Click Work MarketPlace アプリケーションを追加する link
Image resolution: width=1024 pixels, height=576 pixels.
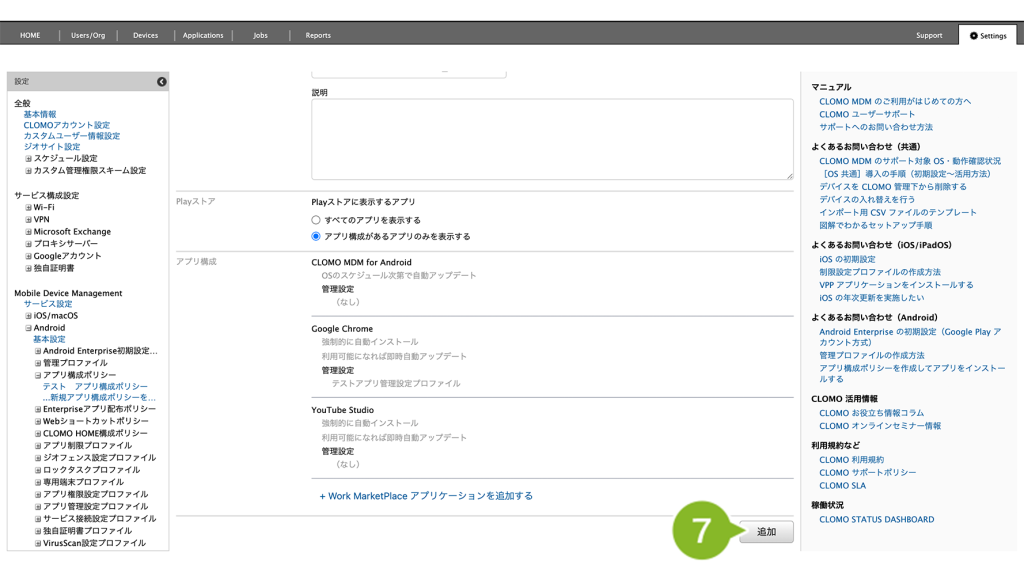(x=426, y=496)
